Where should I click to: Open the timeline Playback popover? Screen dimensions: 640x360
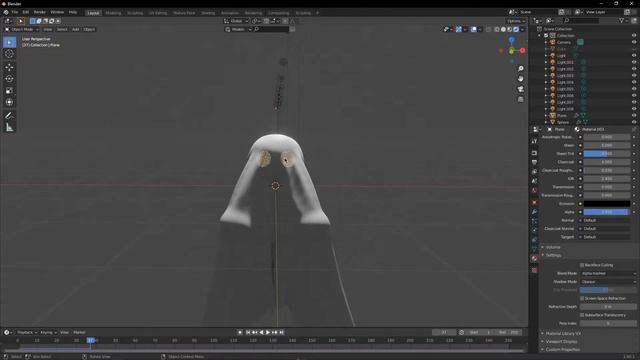[x=27, y=332]
